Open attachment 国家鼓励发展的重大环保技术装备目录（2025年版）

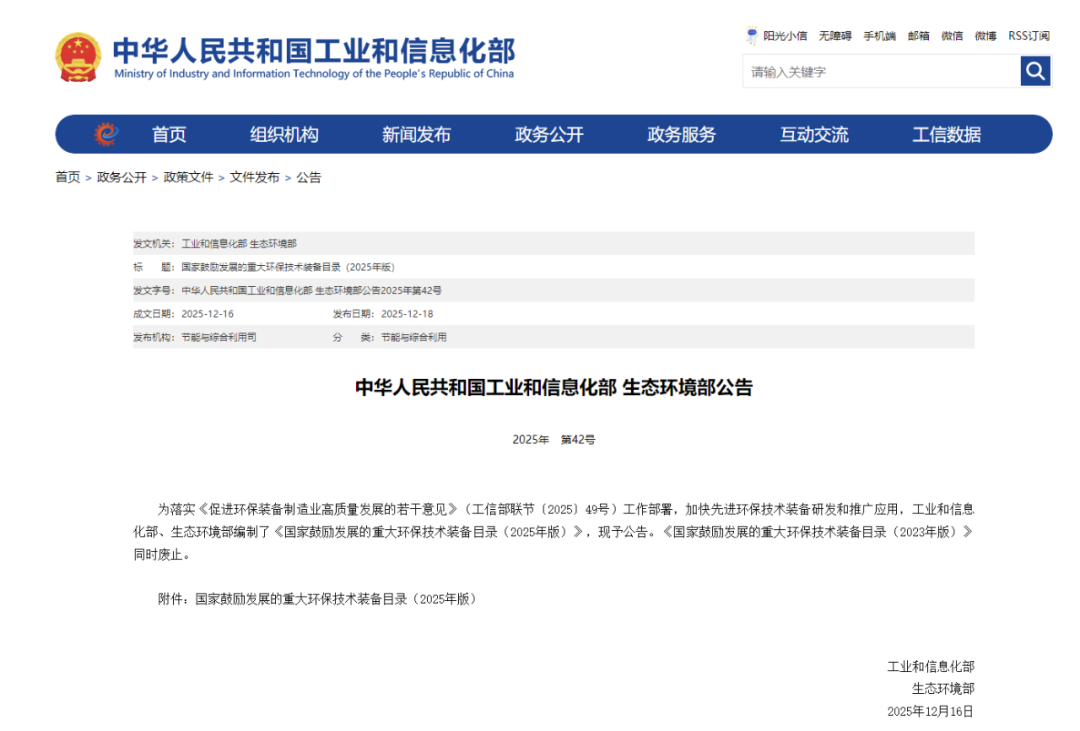(336, 599)
